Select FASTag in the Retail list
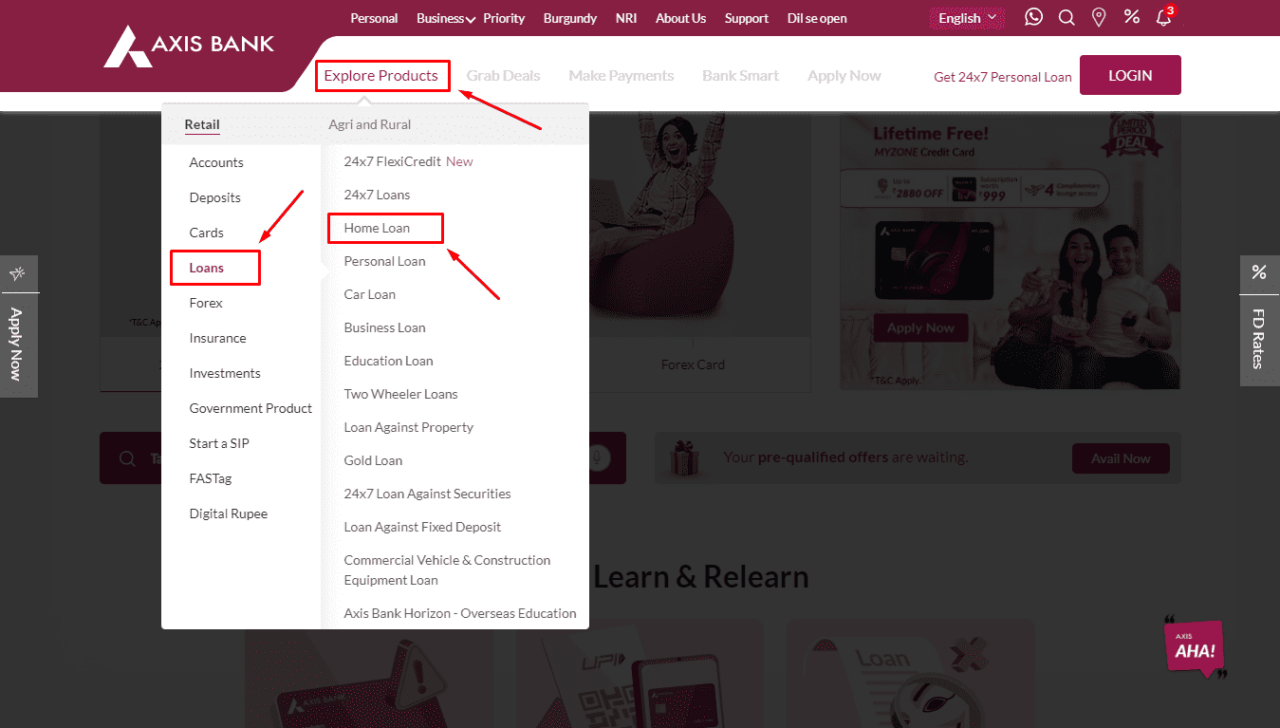This screenshot has width=1280, height=728. (x=210, y=478)
